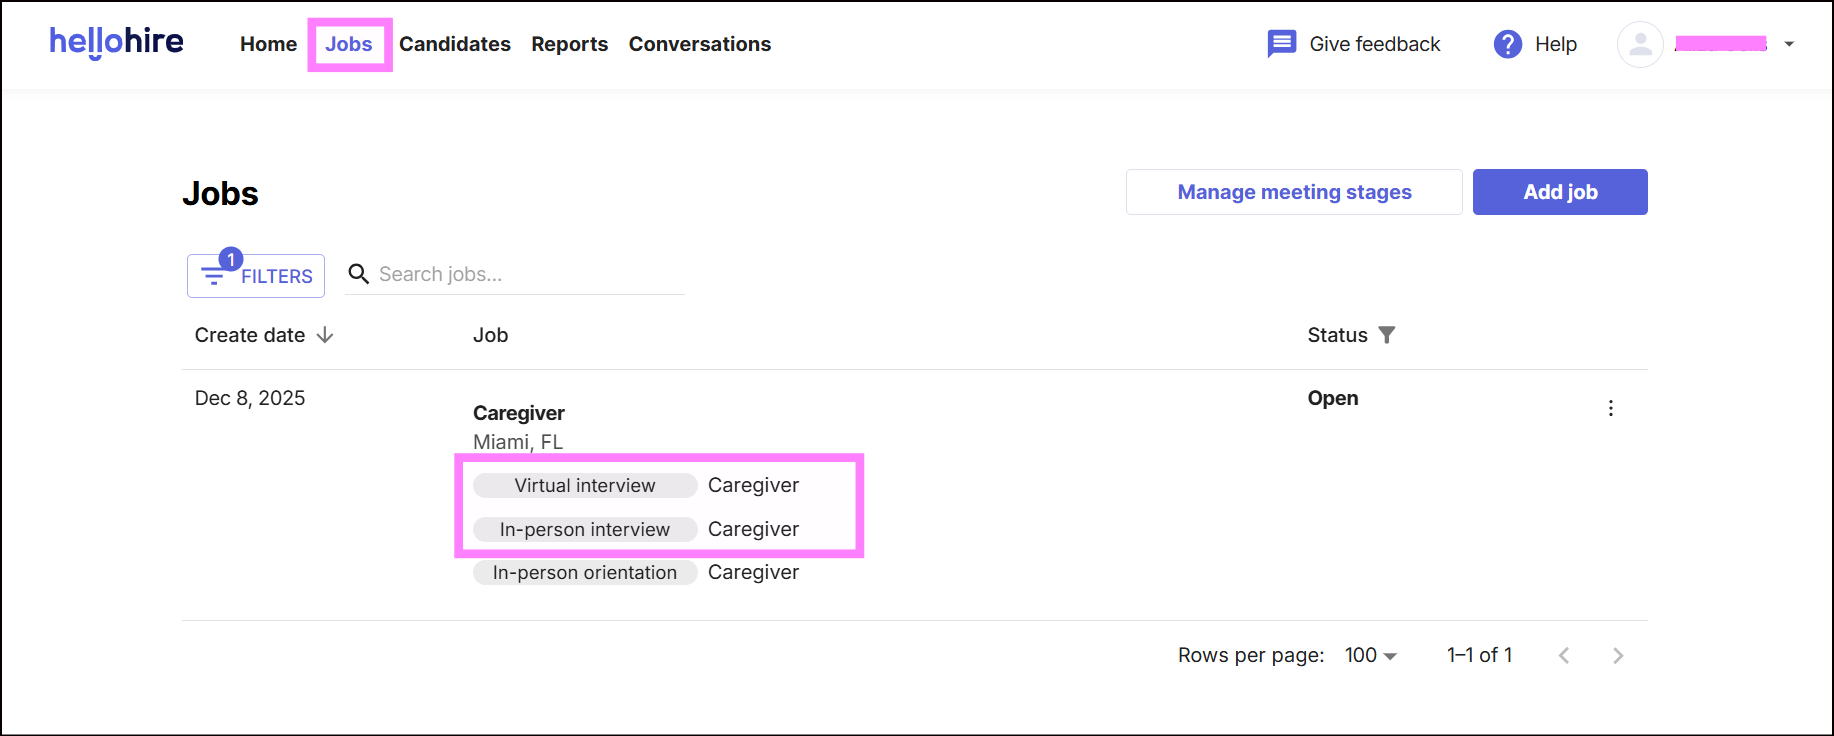The image size is (1834, 736).
Task: Click the 1–1 of 1 pagination text
Action: [1479, 655]
